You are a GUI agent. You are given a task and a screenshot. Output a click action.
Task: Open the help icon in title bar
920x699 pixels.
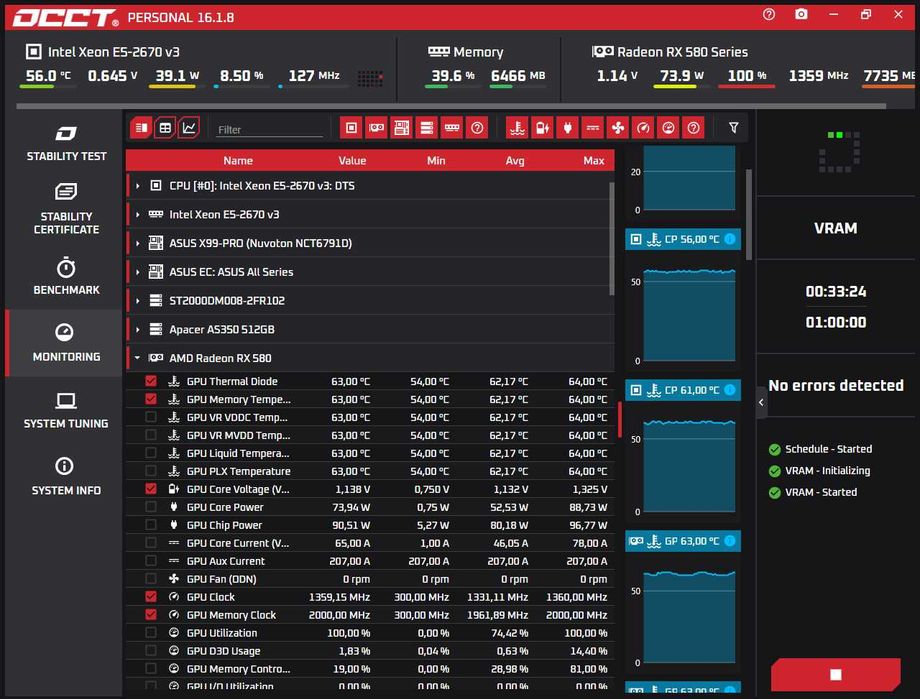point(769,14)
